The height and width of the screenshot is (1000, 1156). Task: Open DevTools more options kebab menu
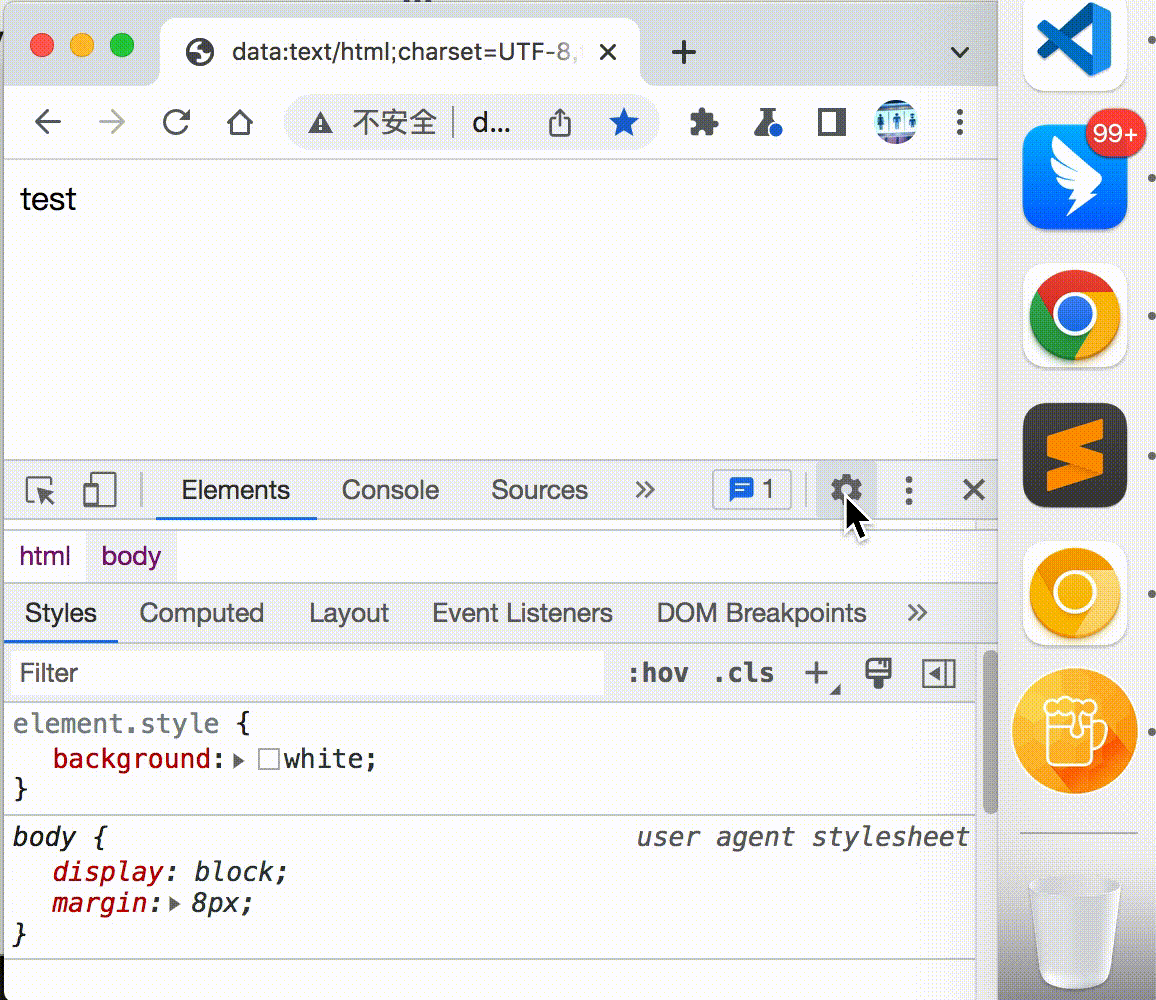[x=908, y=490]
